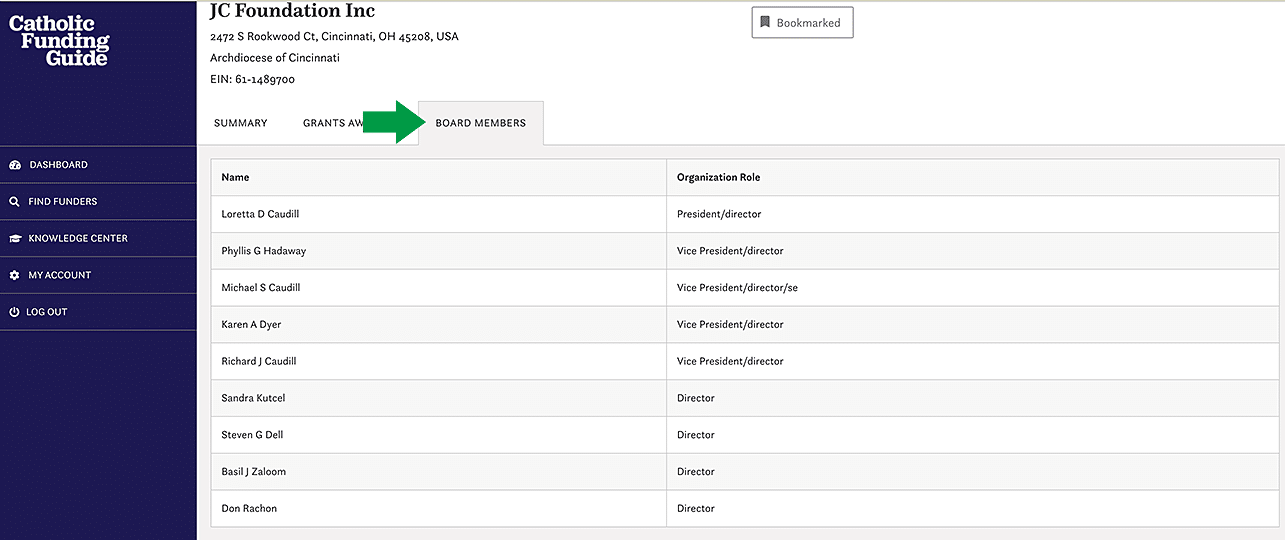
Task: Click President/director role of Loretta Caudill
Action: pyautogui.click(x=972, y=214)
